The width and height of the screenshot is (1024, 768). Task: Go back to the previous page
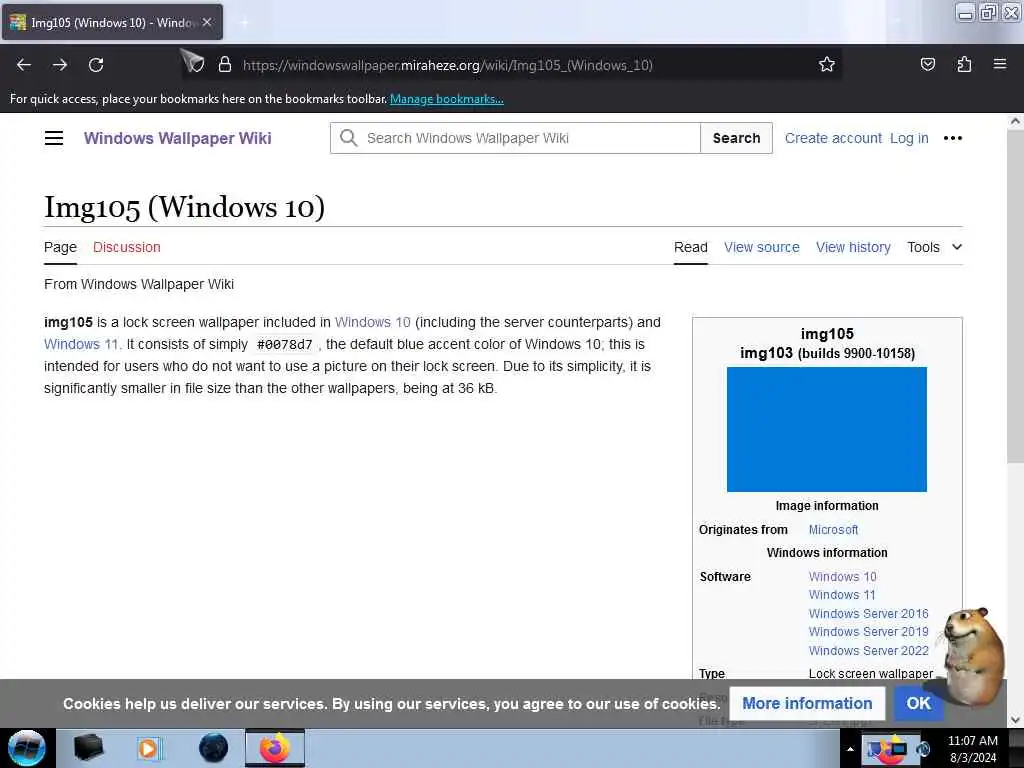click(24, 65)
